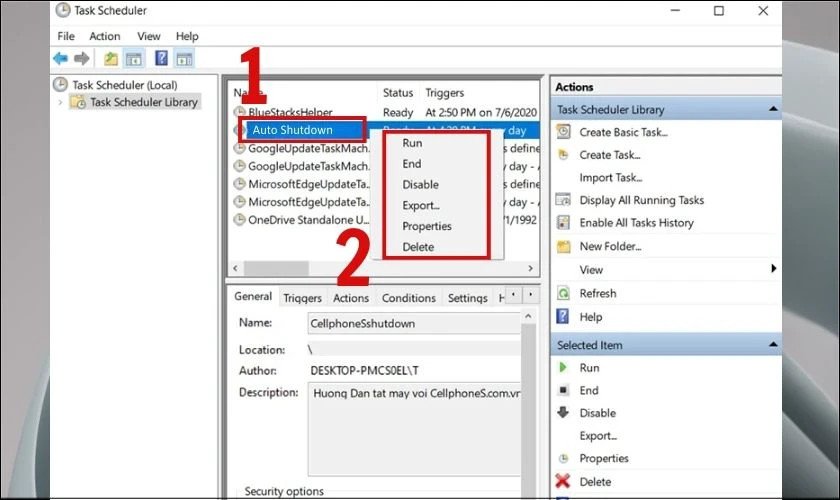Image resolution: width=840 pixels, height=500 pixels.
Task: Click the Refresh icon in the Actions pane
Action: tap(564, 294)
